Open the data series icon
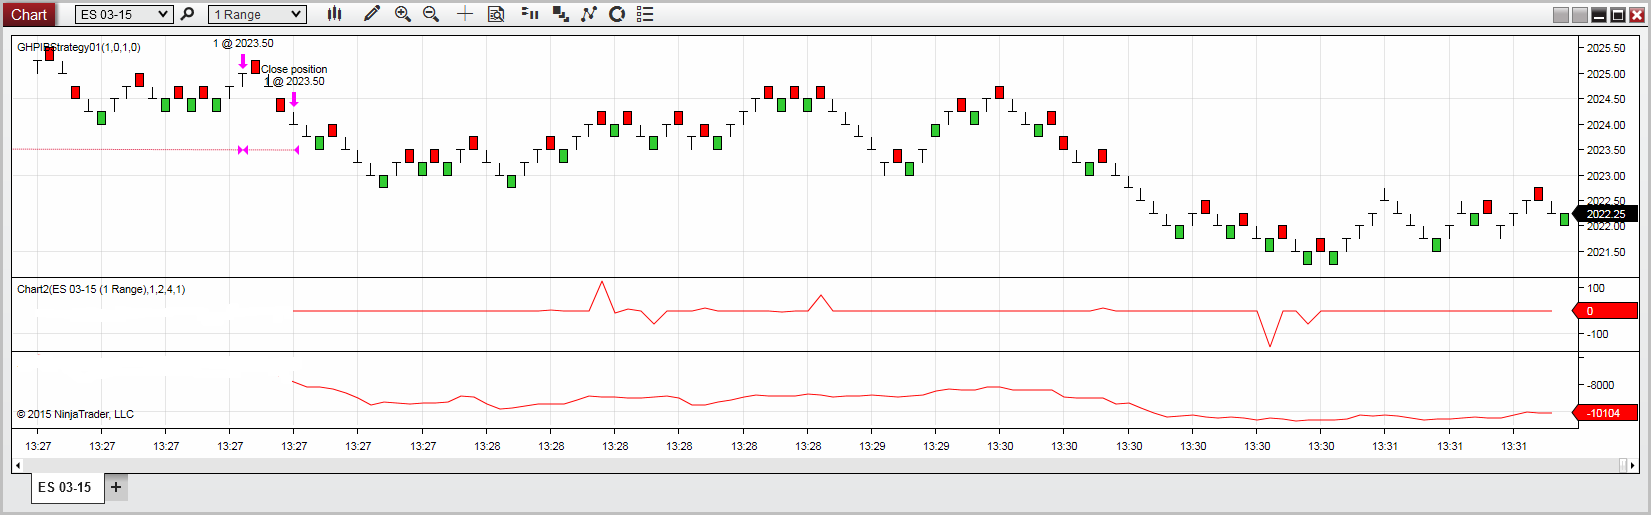The image size is (1651, 515). pyautogui.click(x=561, y=14)
